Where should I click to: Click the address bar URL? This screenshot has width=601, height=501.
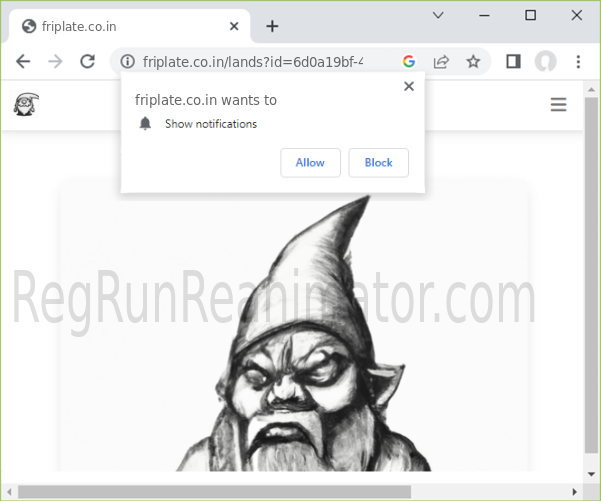point(260,62)
